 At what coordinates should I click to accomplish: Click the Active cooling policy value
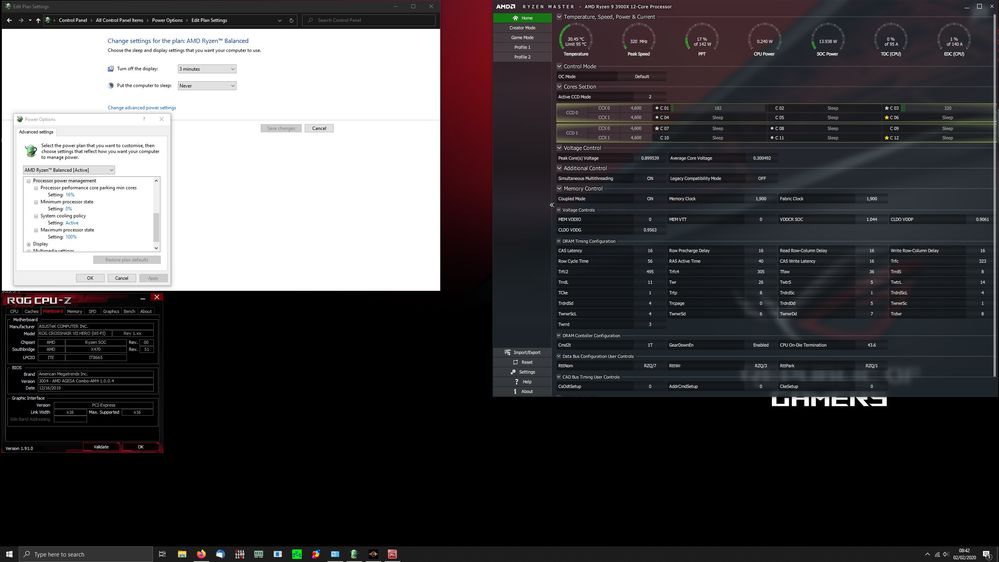[x=72, y=223]
